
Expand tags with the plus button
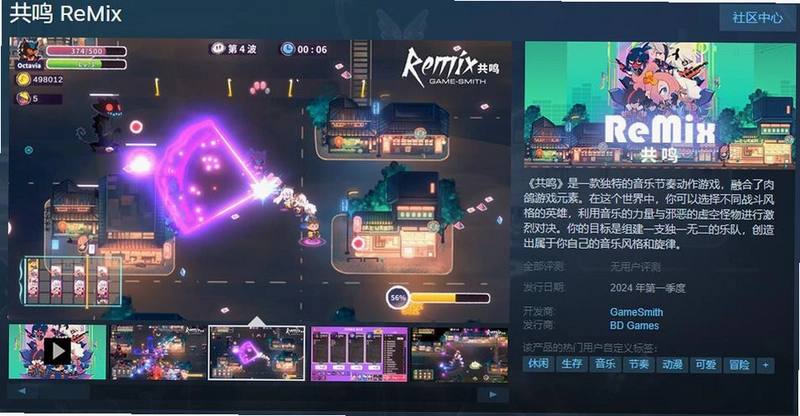(765, 365)
